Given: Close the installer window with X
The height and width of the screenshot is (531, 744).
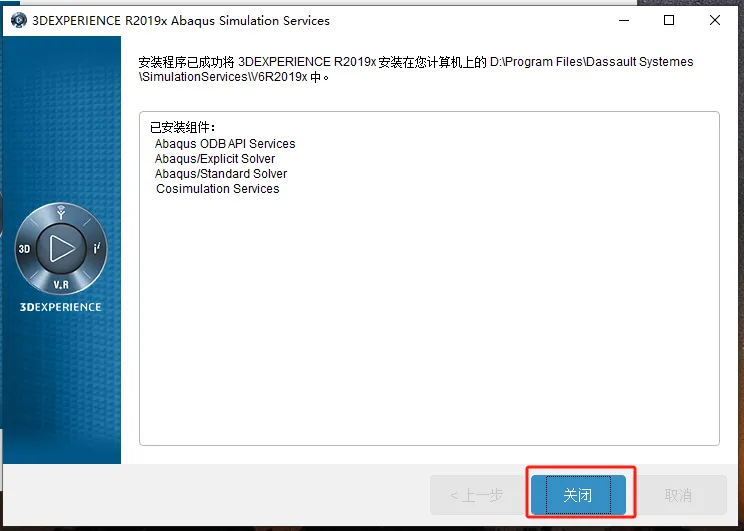Looking at the screenshot, I should coord(715,20).
